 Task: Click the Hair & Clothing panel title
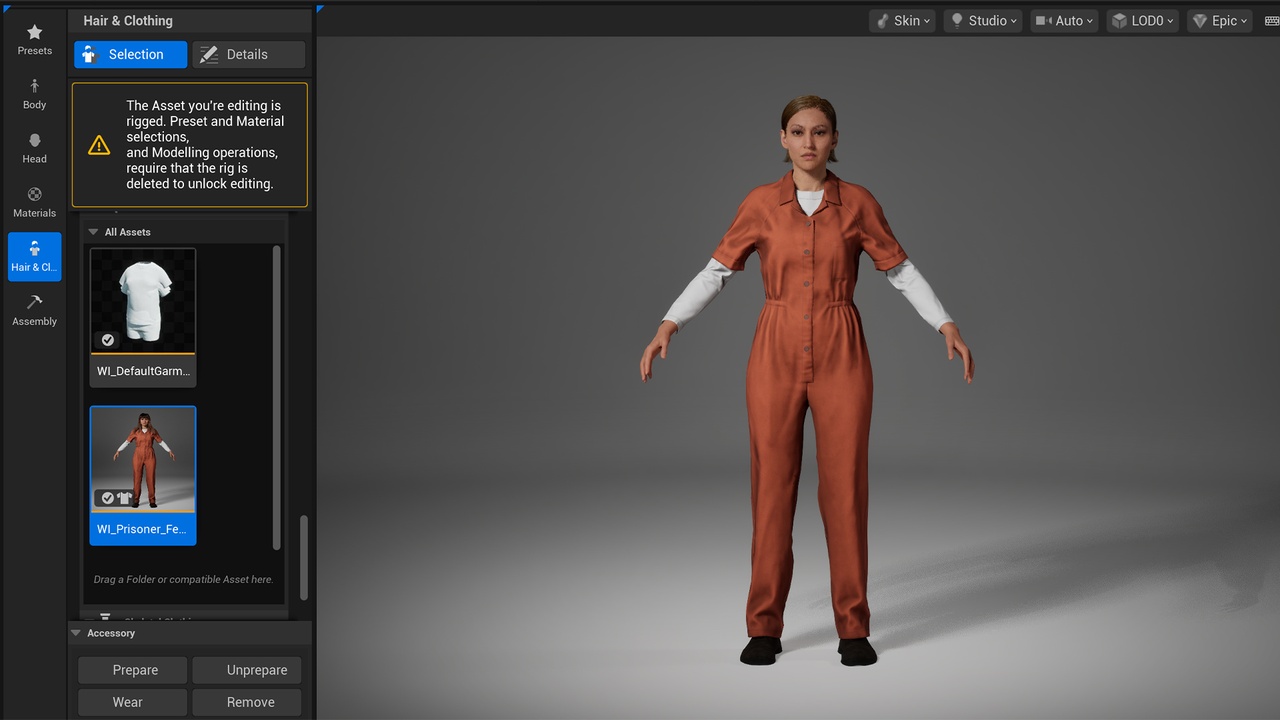(x=128, y=21)
